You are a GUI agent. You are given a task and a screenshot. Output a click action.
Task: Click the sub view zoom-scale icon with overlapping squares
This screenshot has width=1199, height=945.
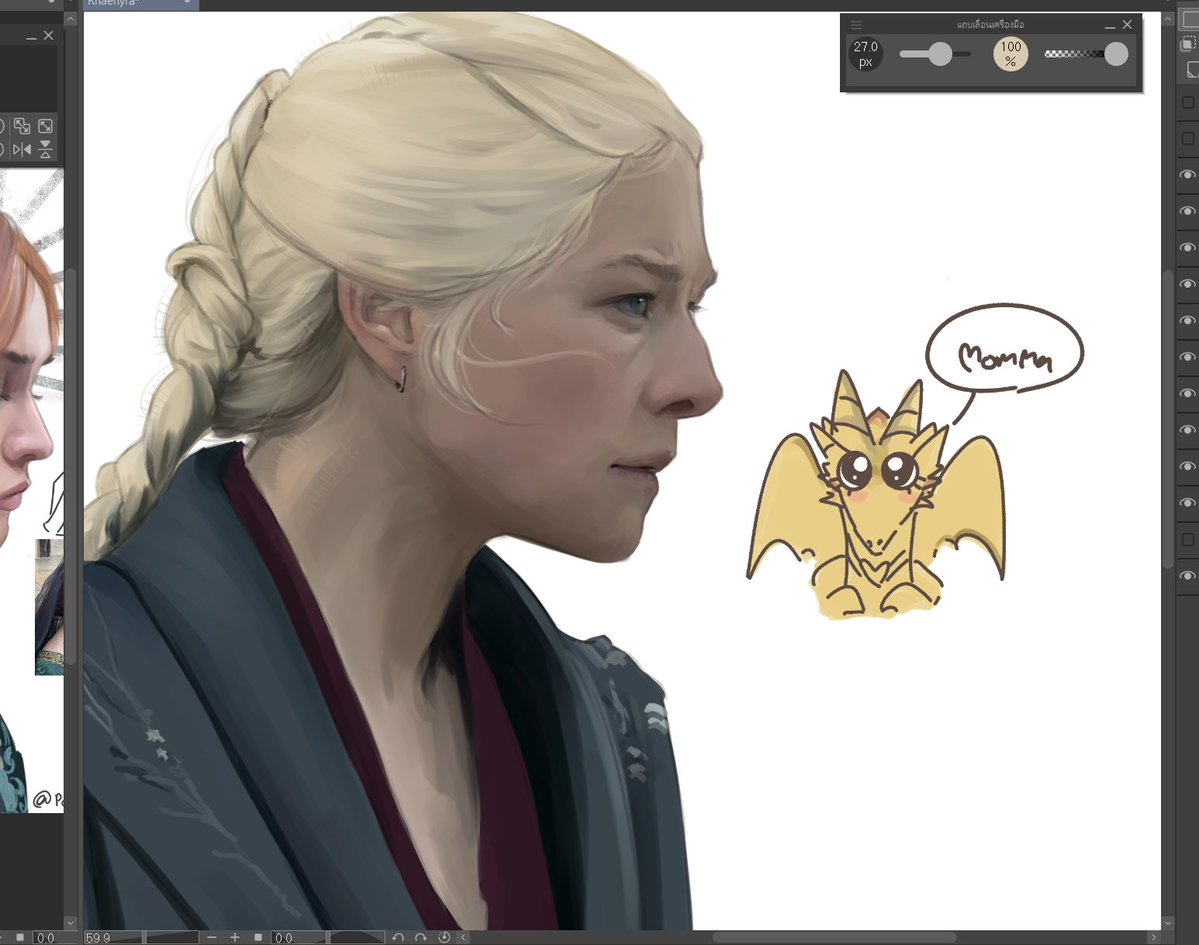tap(22, 126)
